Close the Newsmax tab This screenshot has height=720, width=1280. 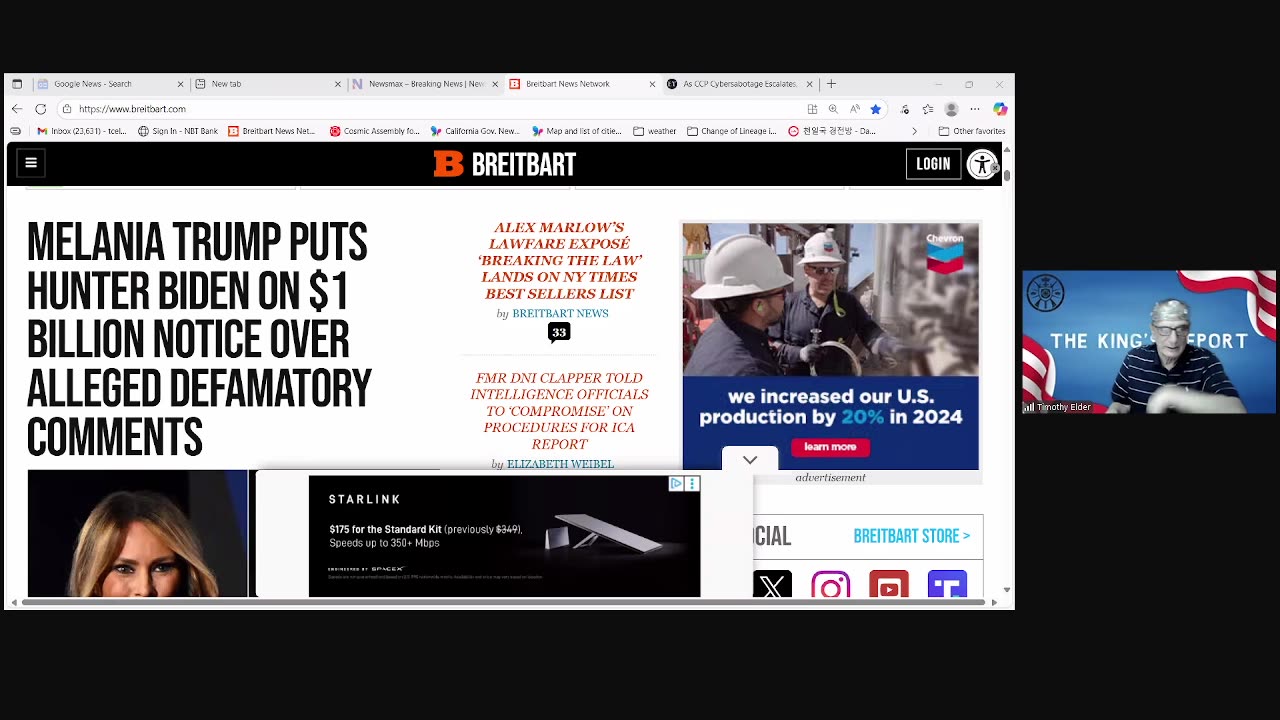495,84
